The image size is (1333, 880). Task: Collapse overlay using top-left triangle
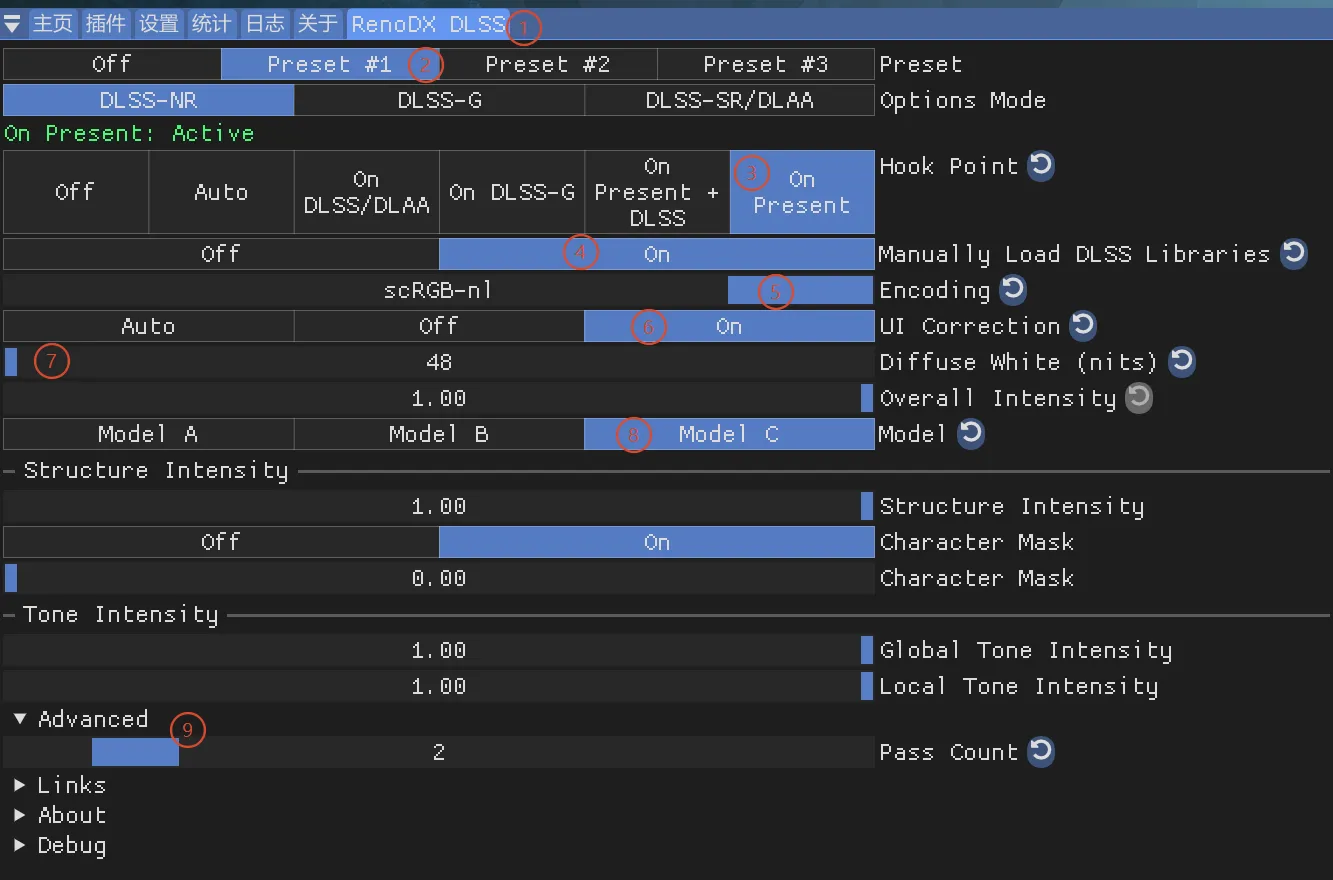tap(13, 24)
